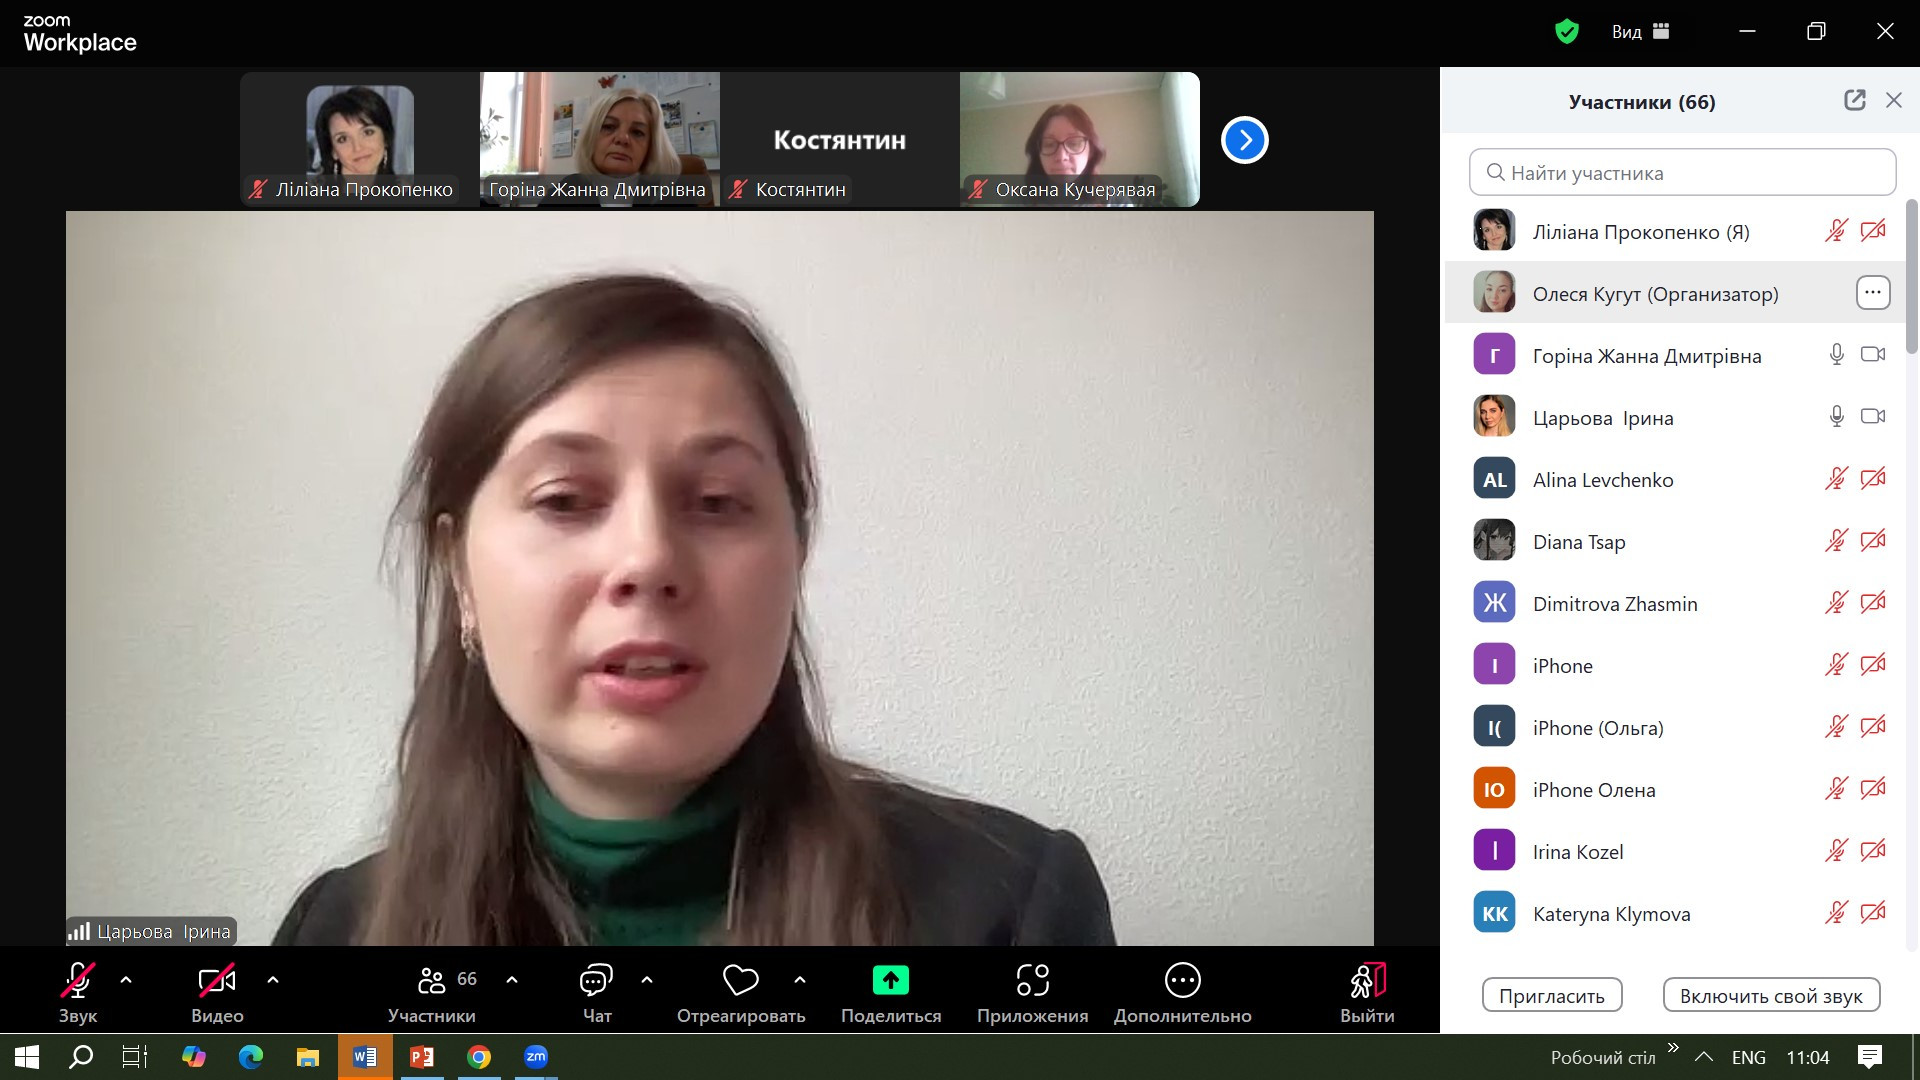Click the More options ellipsis icon
The width and height of the screenshot is (1920, 1080).
click(1182, 981)
